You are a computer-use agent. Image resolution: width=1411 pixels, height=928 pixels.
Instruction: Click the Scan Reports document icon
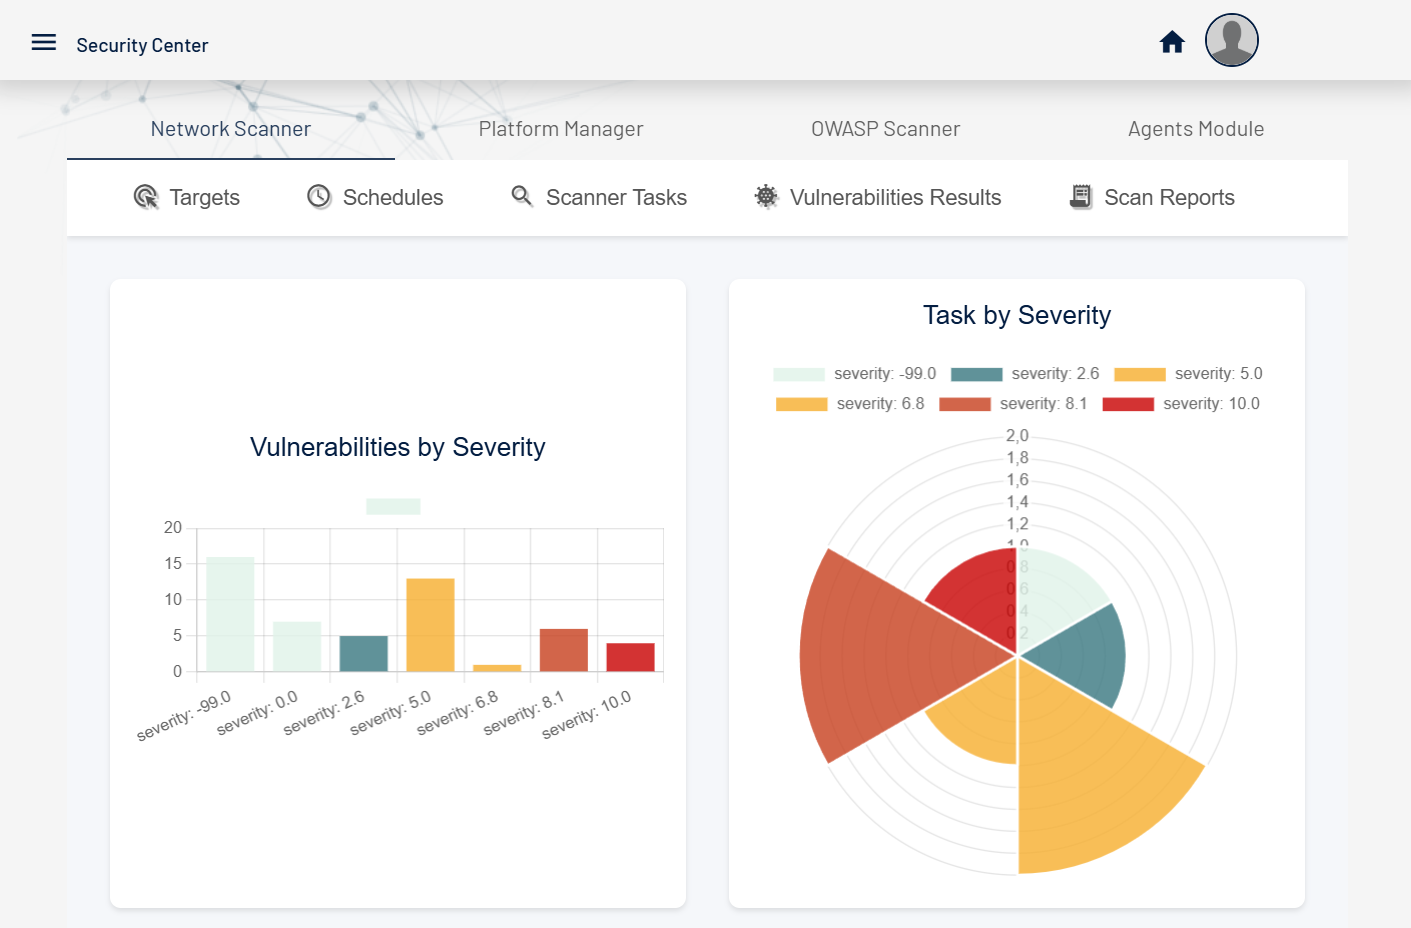[1081, 197]
